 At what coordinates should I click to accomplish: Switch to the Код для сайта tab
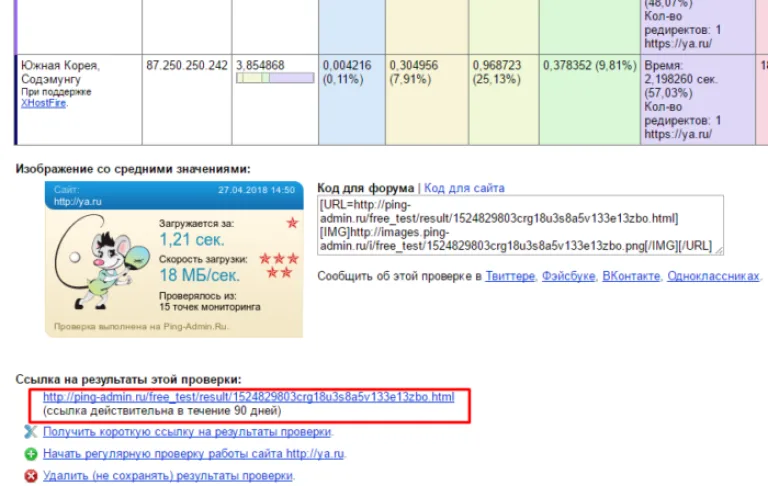464,188
